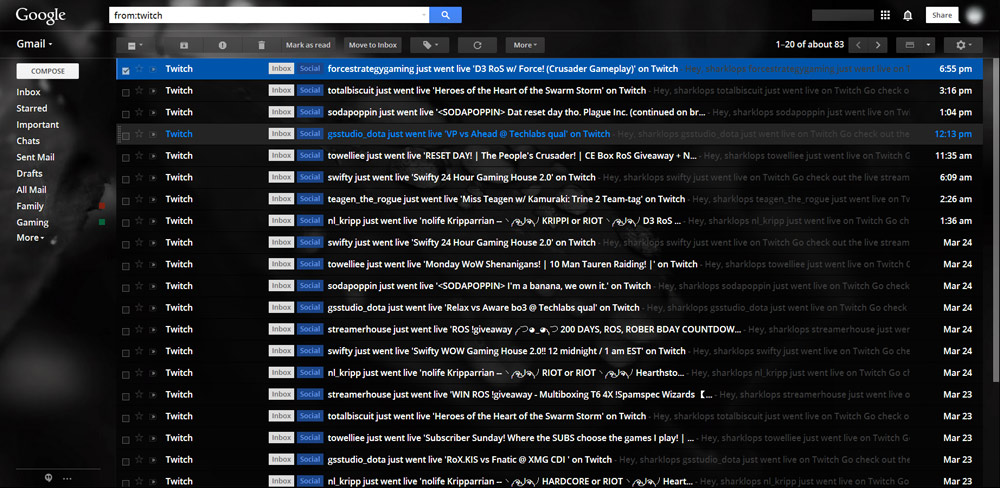The height and width of the screenshot is (488, 1000).
Task: Click Move to Inbox button
Action: (372, 45)
